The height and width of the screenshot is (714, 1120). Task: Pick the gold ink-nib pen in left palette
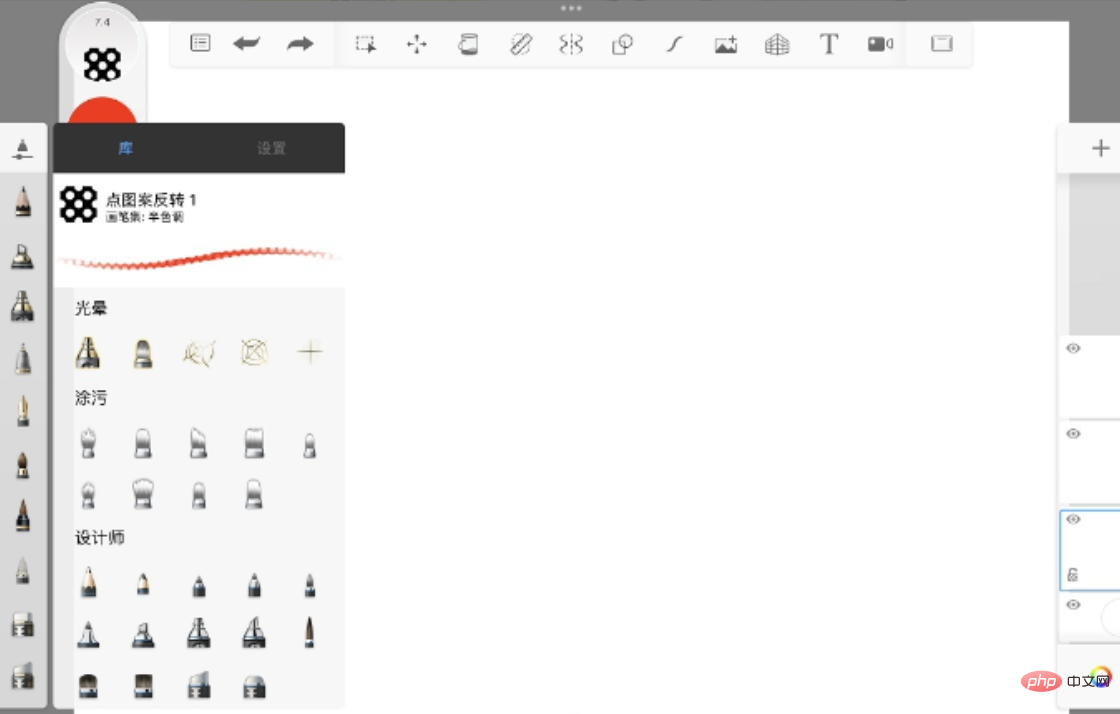pyautogui.click(x=23, y=411)
